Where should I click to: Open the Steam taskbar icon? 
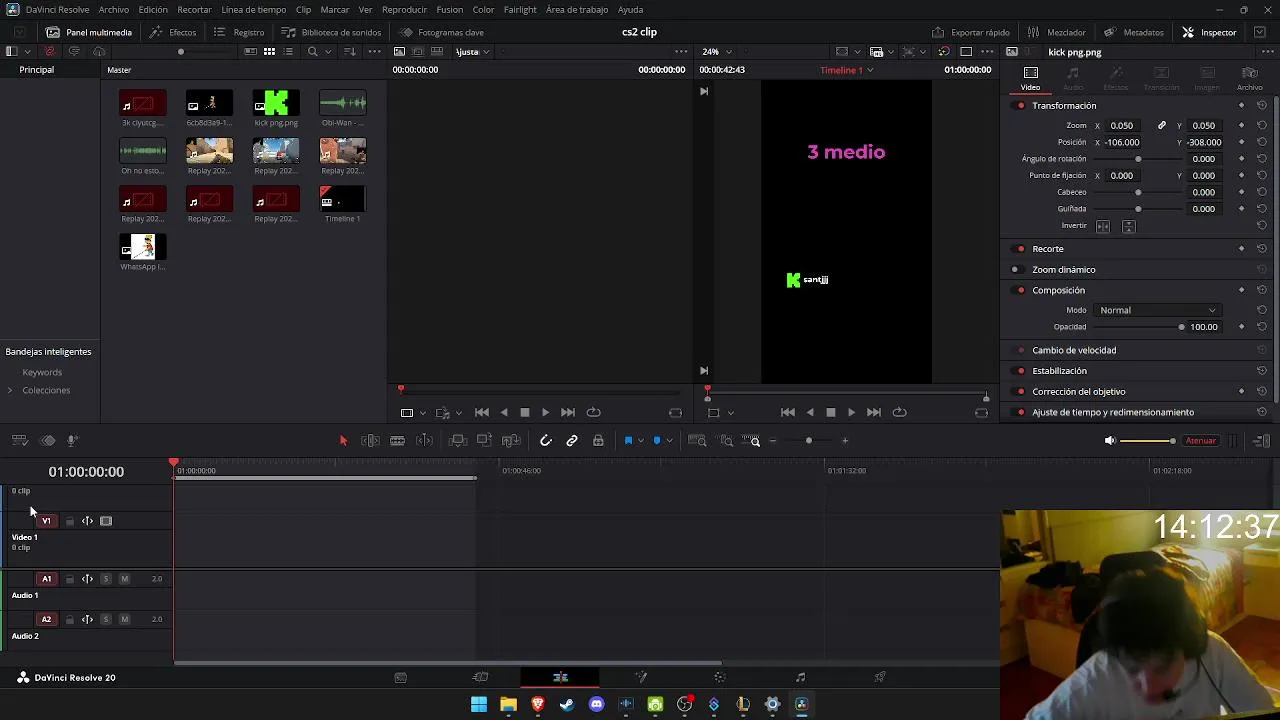[567, 705]
